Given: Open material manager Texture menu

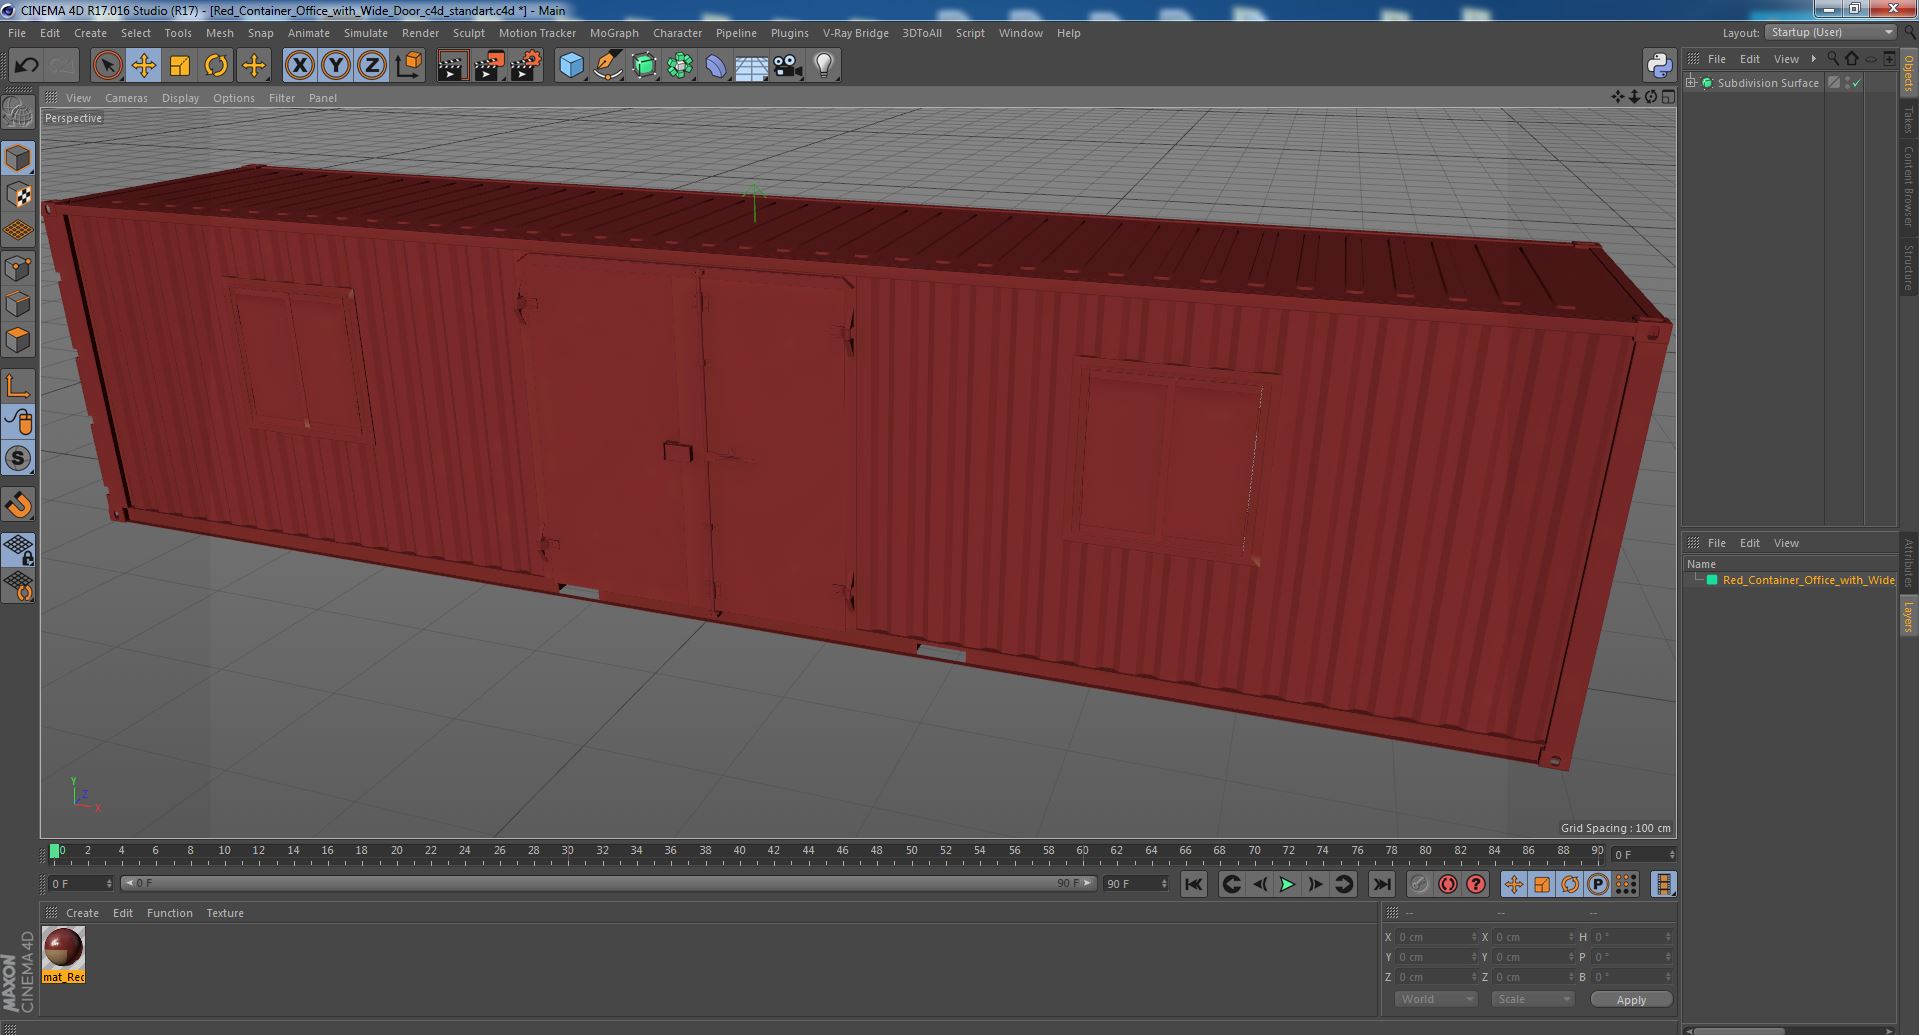Looking at the screenshot, I should coord(225,913).
